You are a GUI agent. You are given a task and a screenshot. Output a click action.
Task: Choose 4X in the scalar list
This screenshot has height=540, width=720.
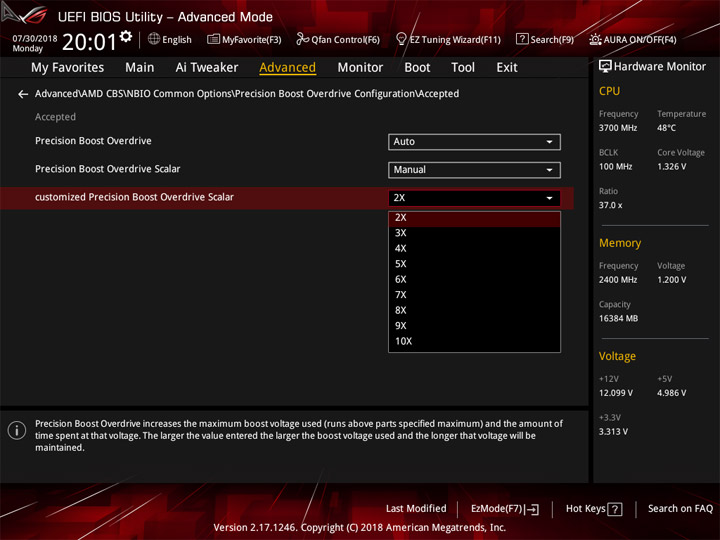(474, 249)
